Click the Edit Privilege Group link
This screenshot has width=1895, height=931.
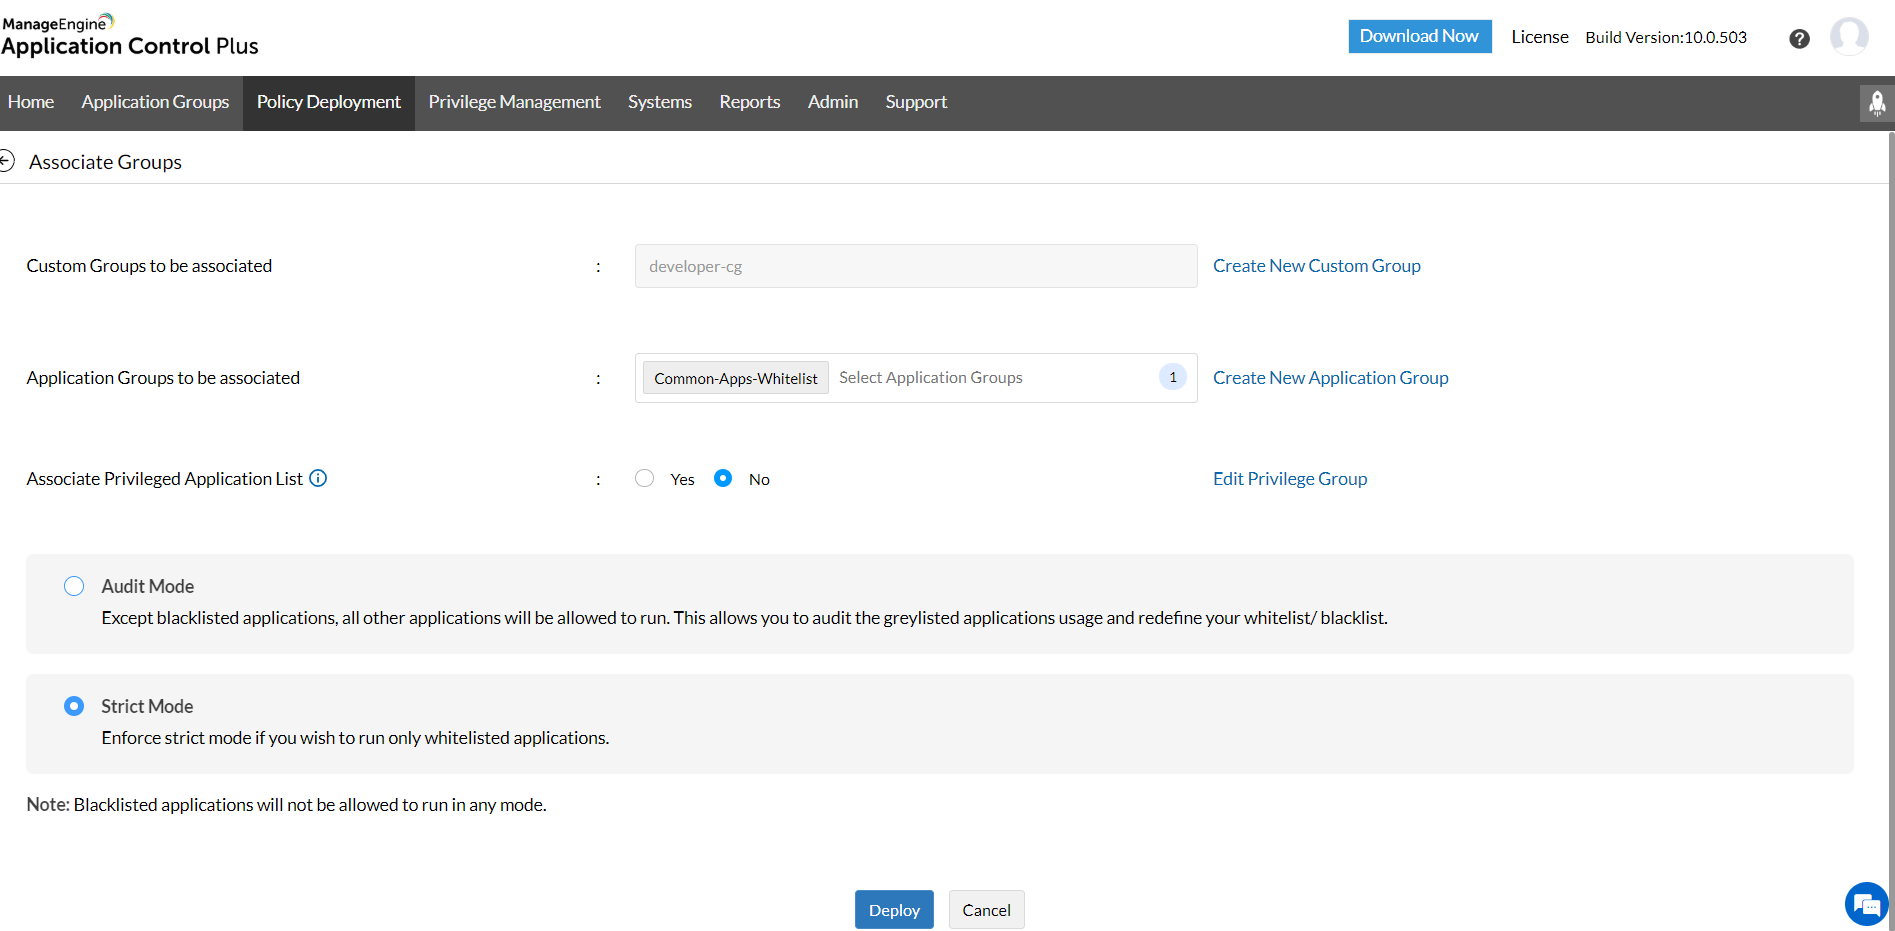(1289, 479)
